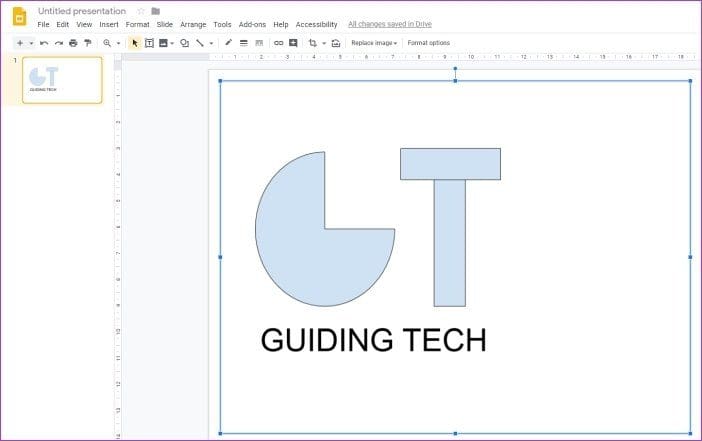Open the Add-ons menu

(252, 25)
